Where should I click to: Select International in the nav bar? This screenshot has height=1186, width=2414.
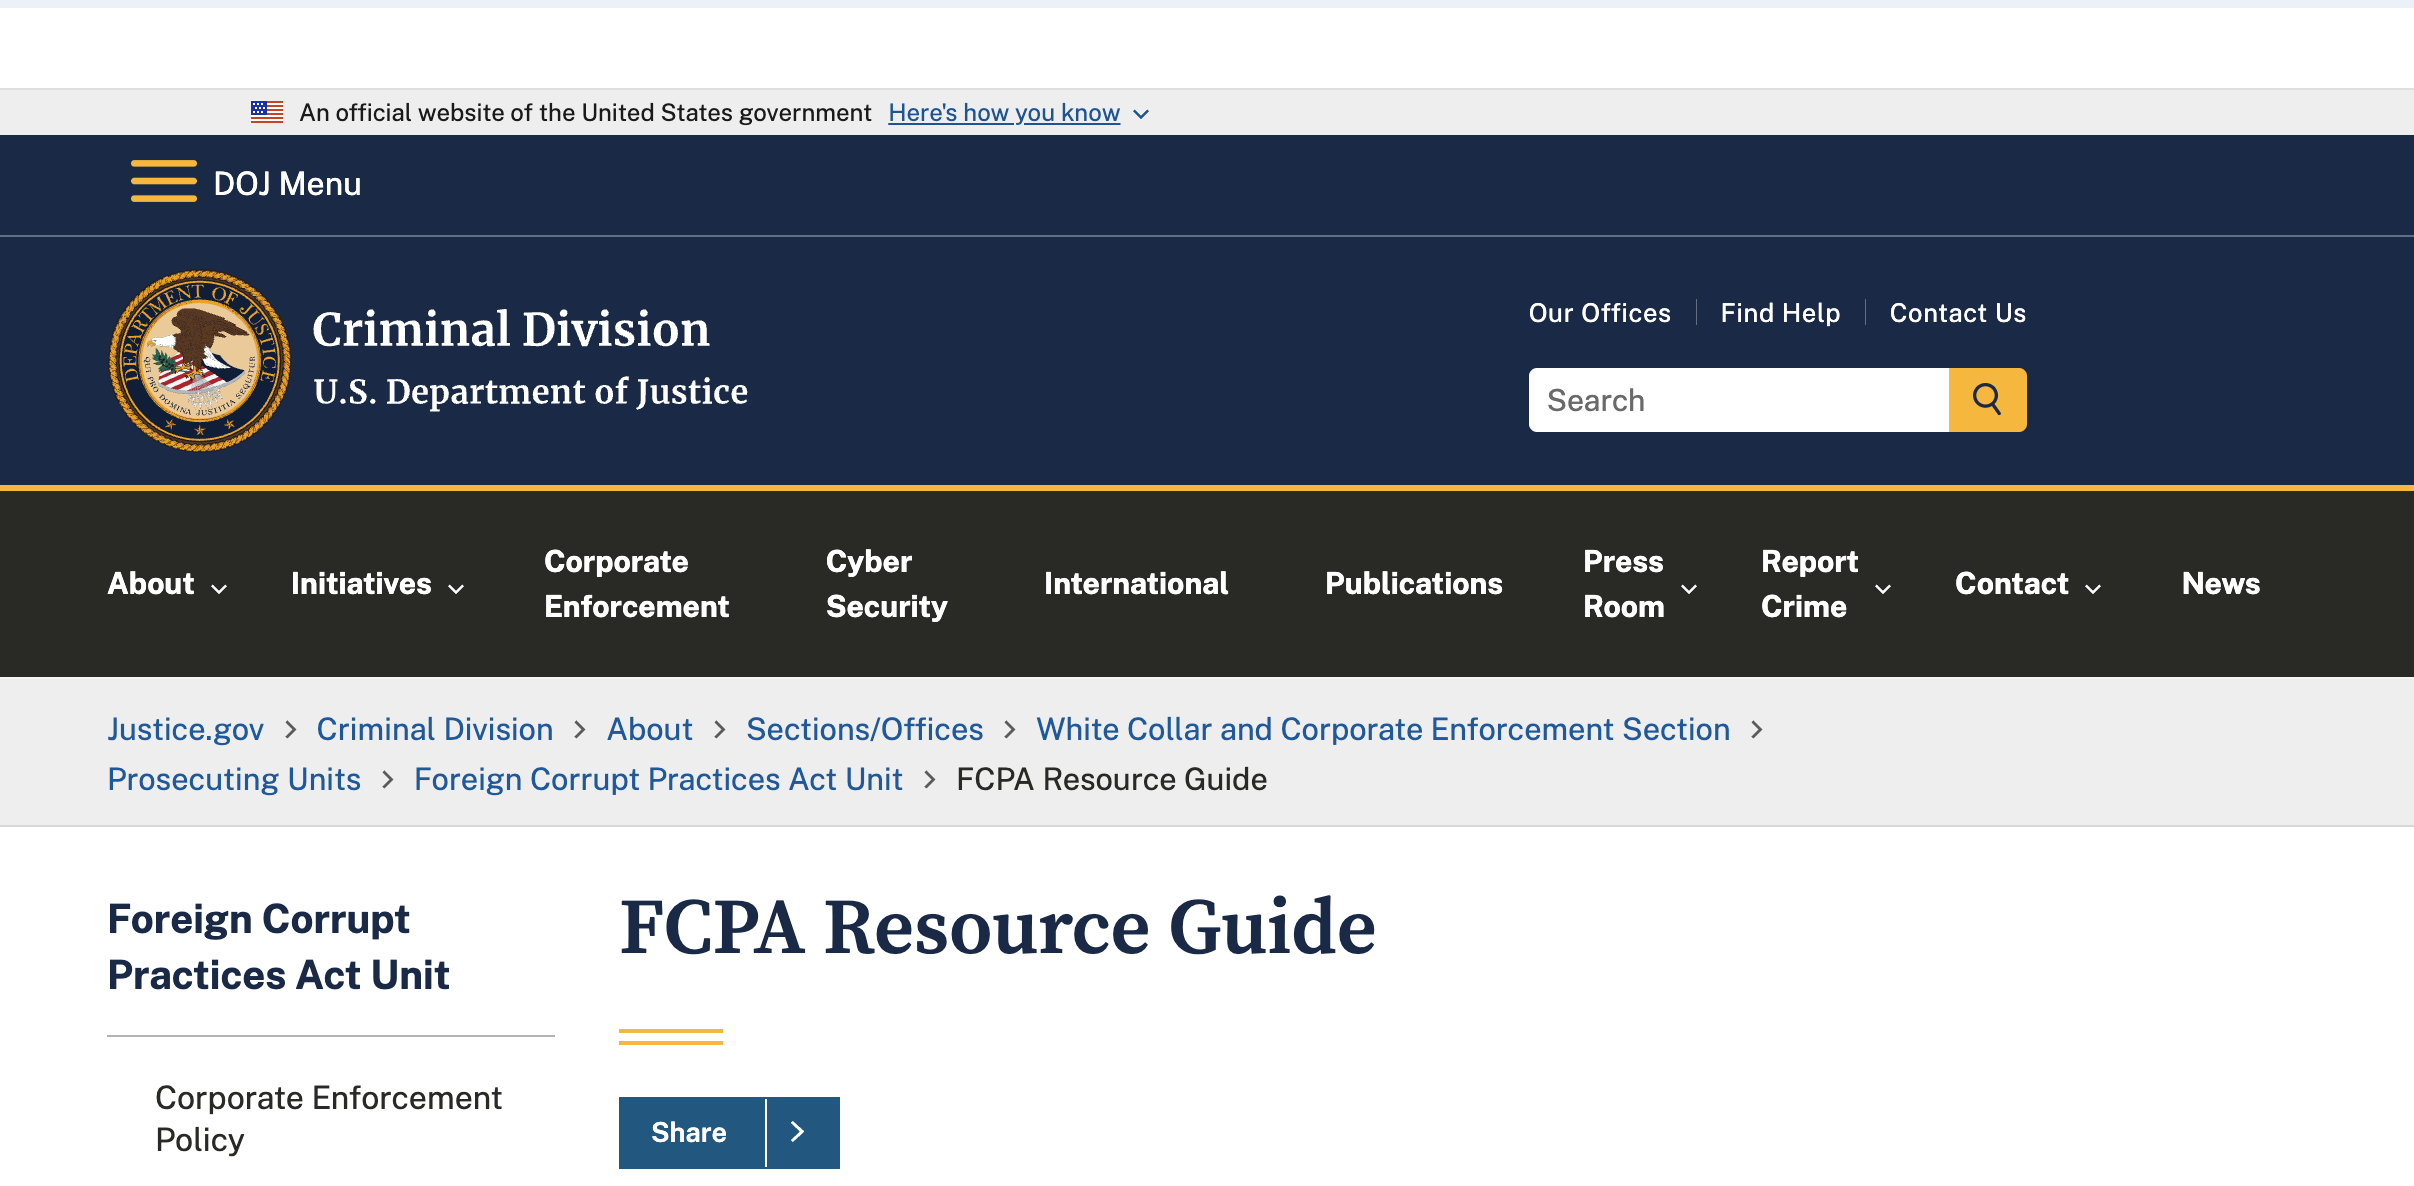click(x=1136, y=584)
